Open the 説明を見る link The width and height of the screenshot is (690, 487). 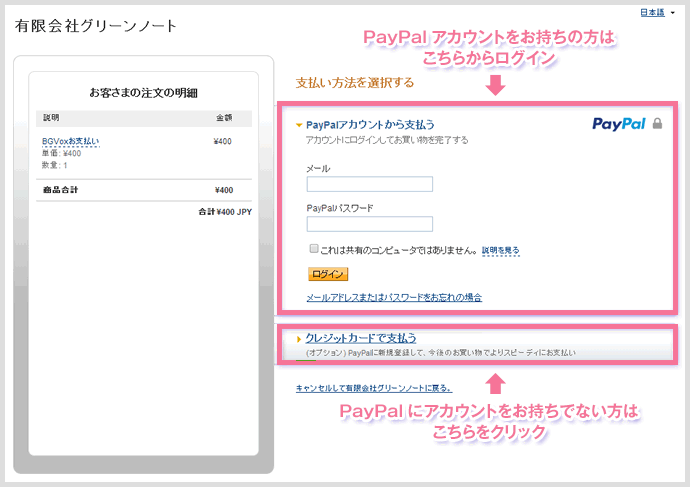[x=500, y=250]
